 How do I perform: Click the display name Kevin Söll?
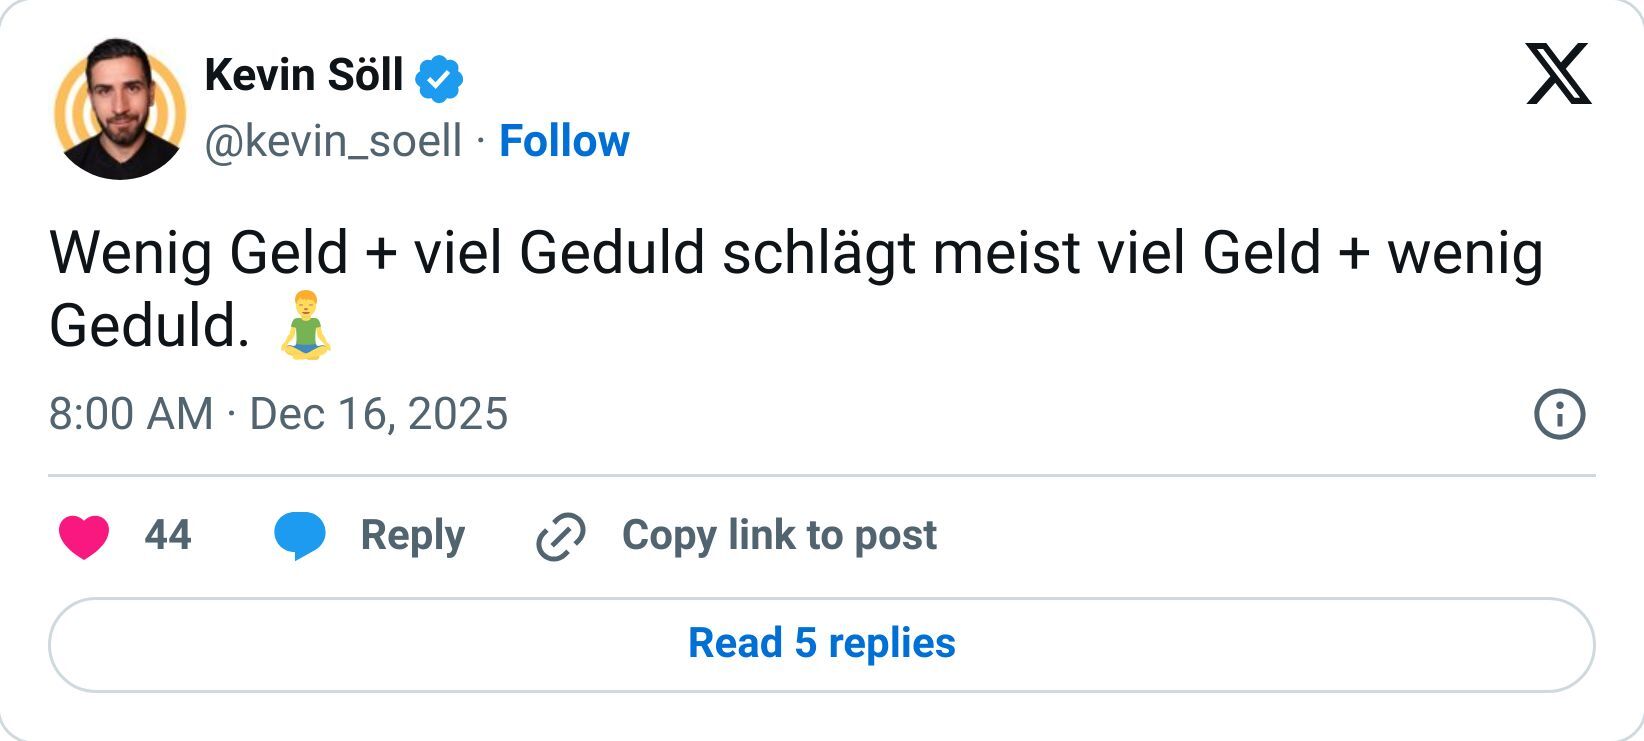(x=305, y=73)
